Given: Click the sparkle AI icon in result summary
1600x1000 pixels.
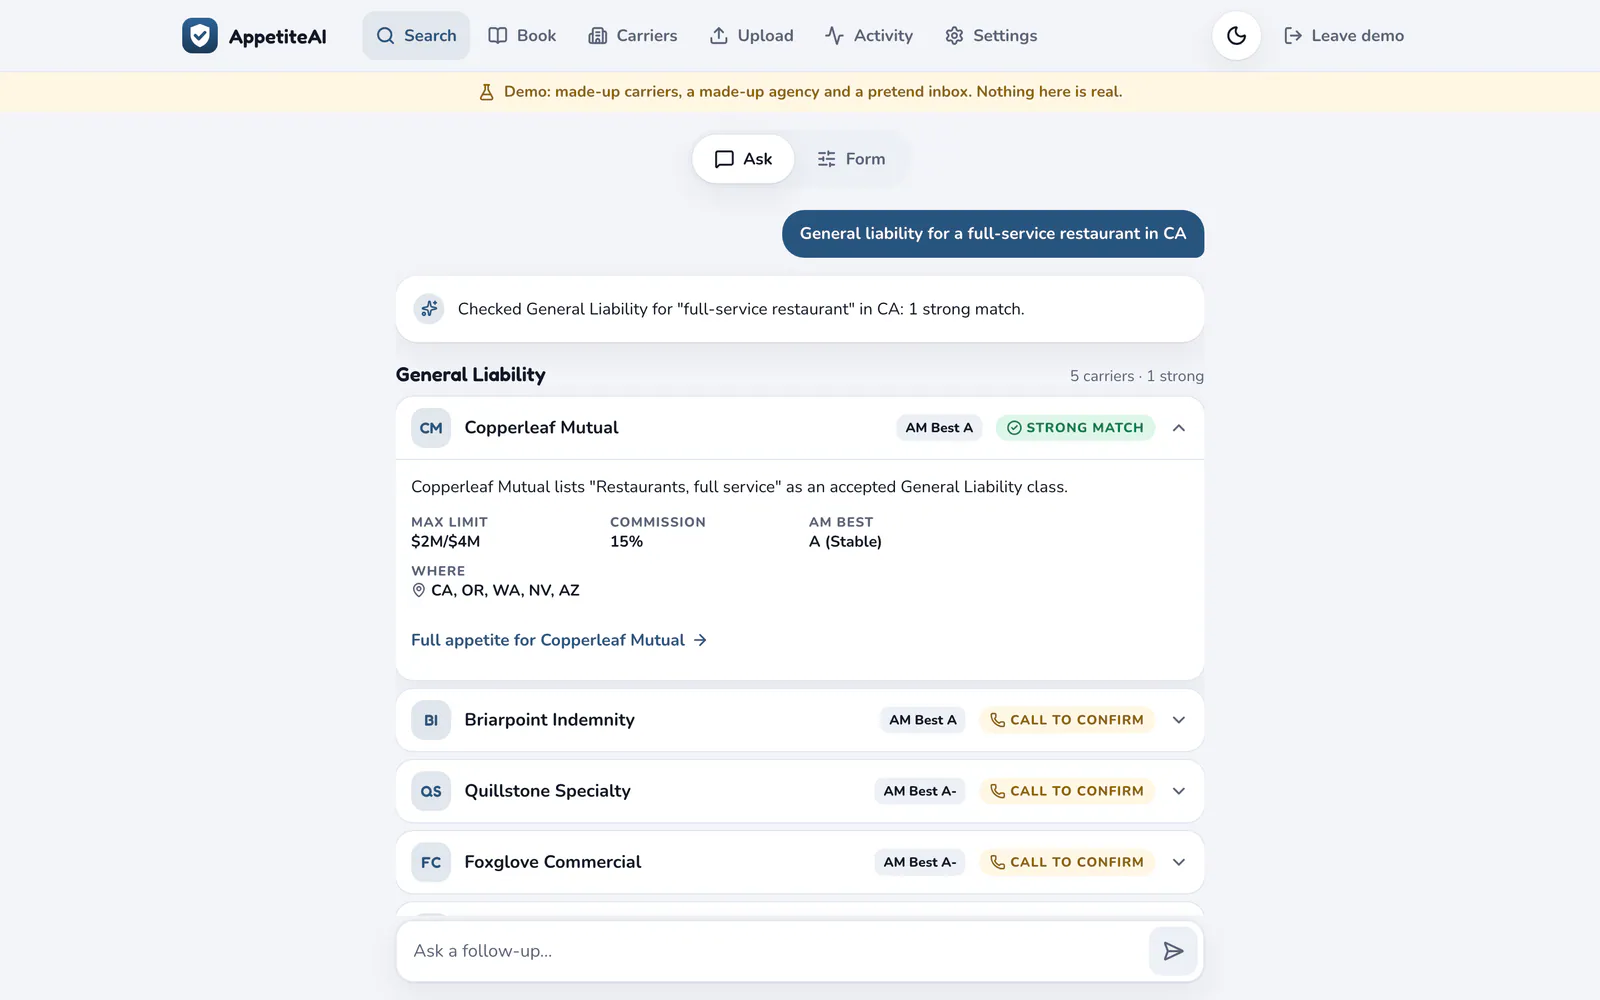Looking at the screenshot, I should 429,309.
